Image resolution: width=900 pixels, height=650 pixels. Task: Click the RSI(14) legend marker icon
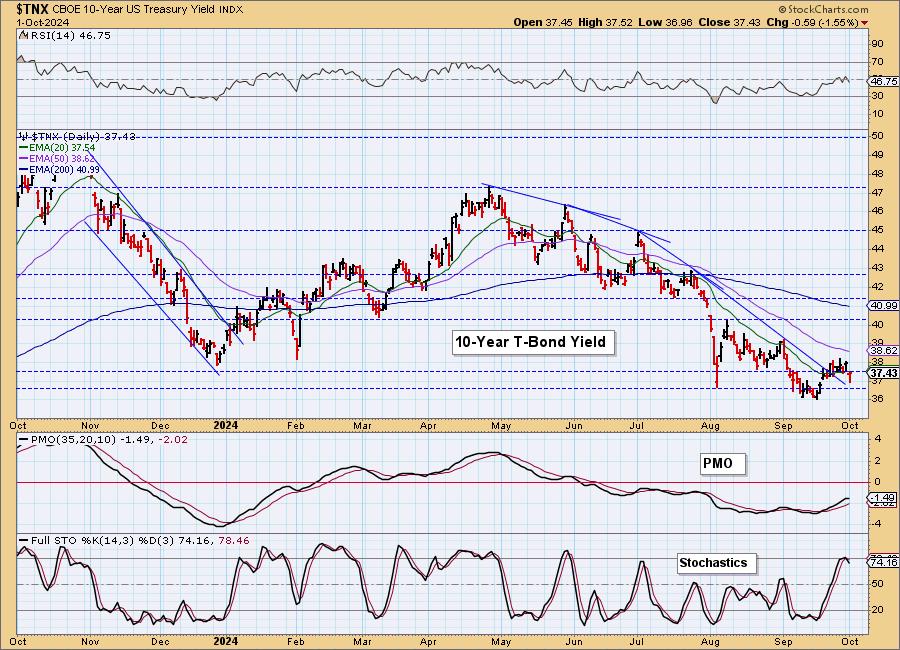22,35
